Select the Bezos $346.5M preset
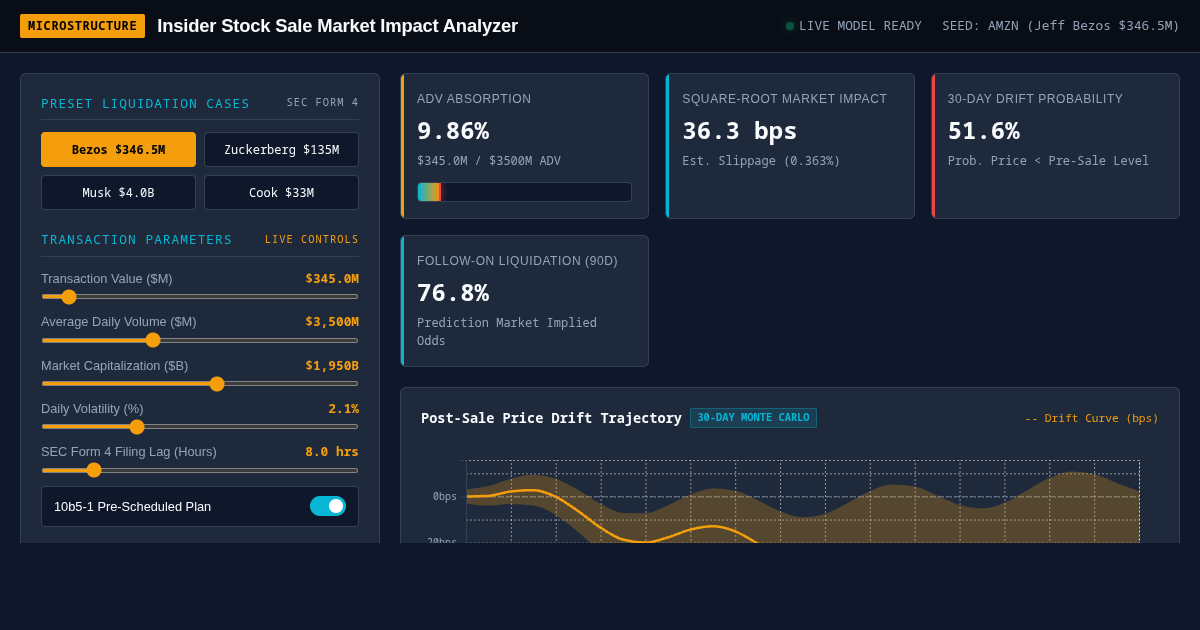The image size is (1200, 630). coord(118,150)
